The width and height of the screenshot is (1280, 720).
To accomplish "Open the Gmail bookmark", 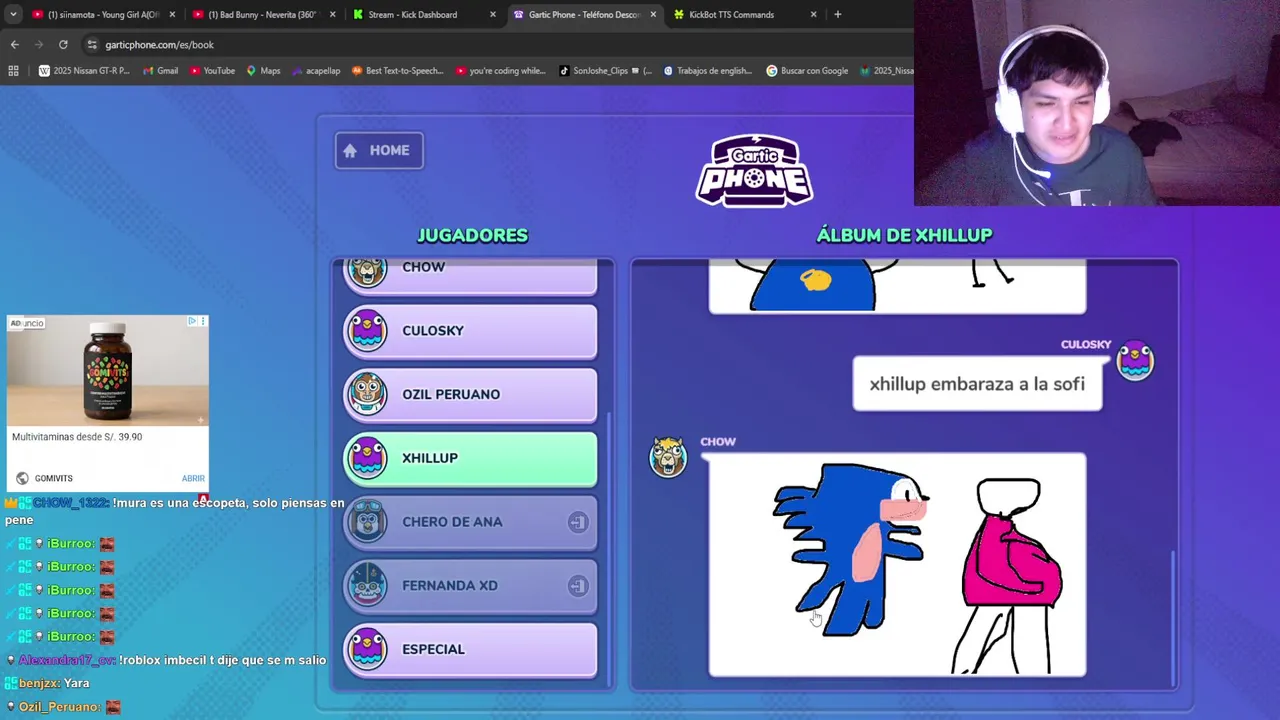I will (160, 71).
